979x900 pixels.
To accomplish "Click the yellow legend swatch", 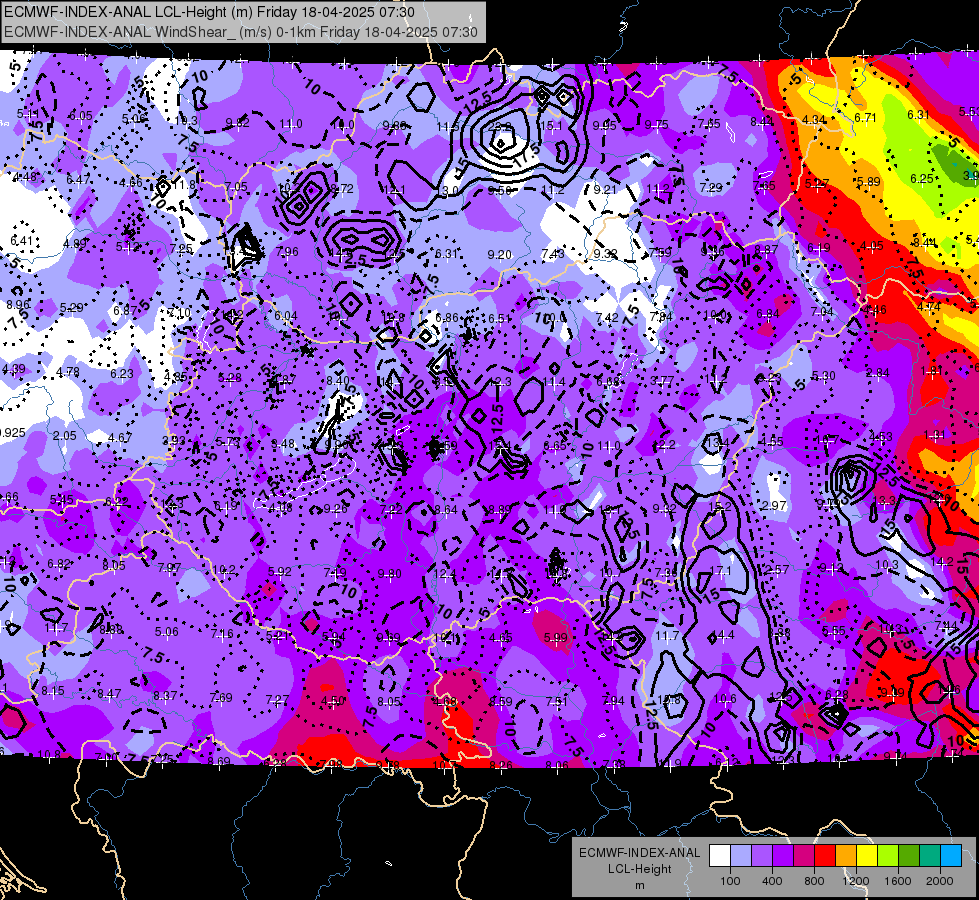I will click(x=867, y=856).
